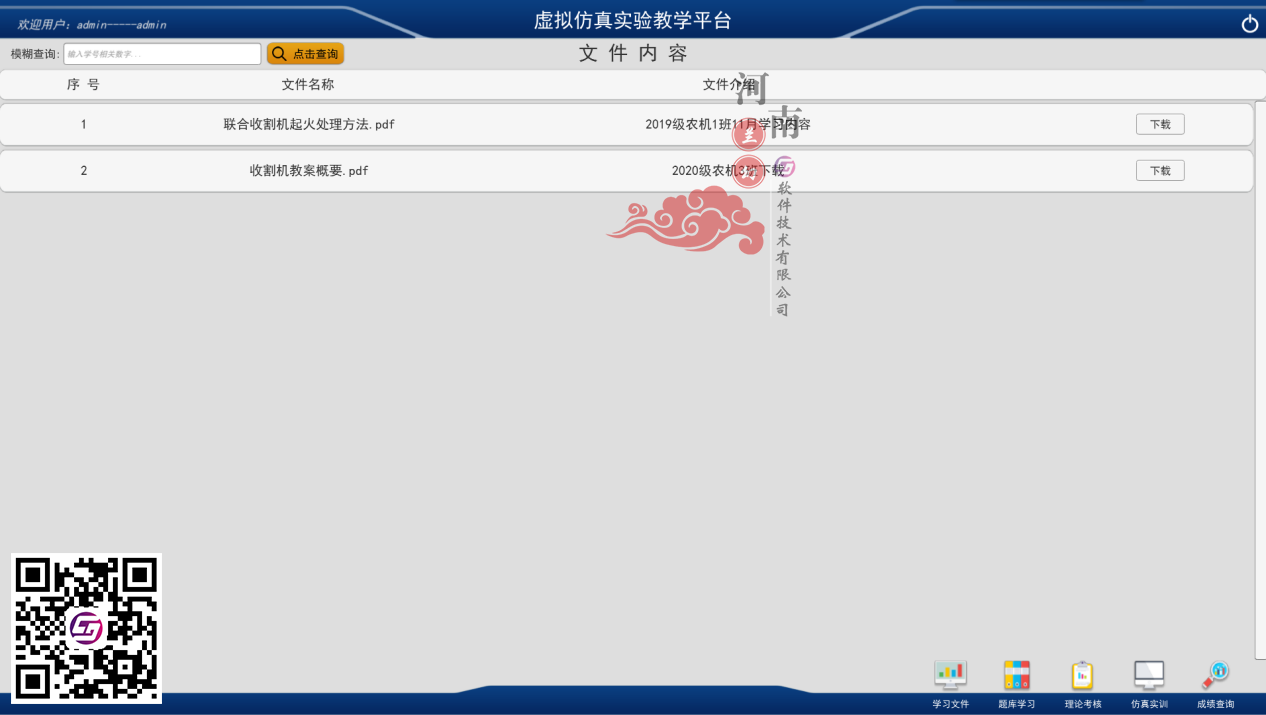Click the 文件内容 page title
1266x715 pixels.
click(633, 53)
